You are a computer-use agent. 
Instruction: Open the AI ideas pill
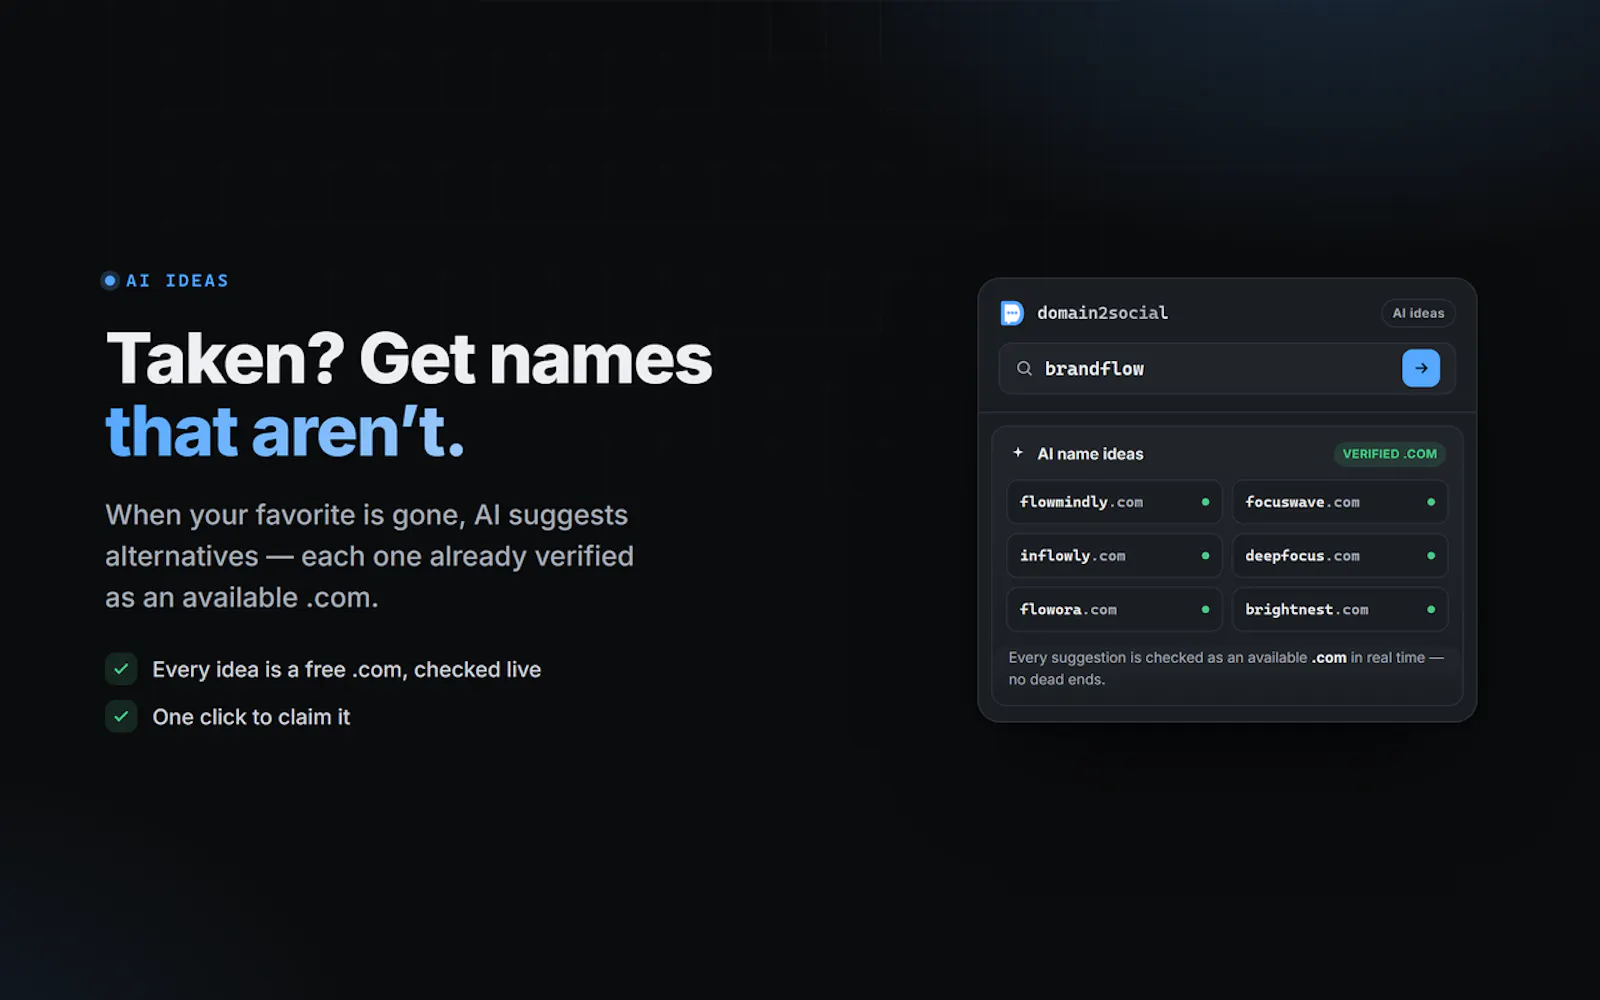[1418, 313]
